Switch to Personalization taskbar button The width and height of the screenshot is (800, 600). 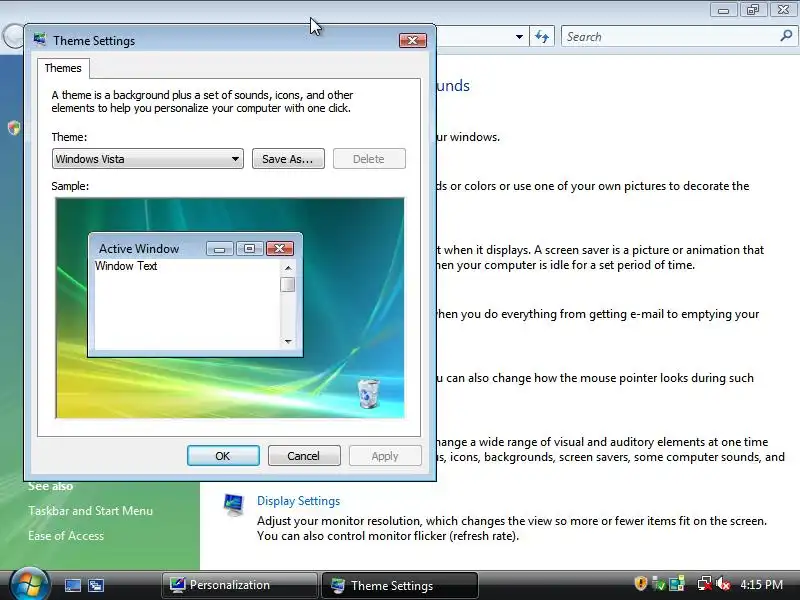(x=239, y=585)
